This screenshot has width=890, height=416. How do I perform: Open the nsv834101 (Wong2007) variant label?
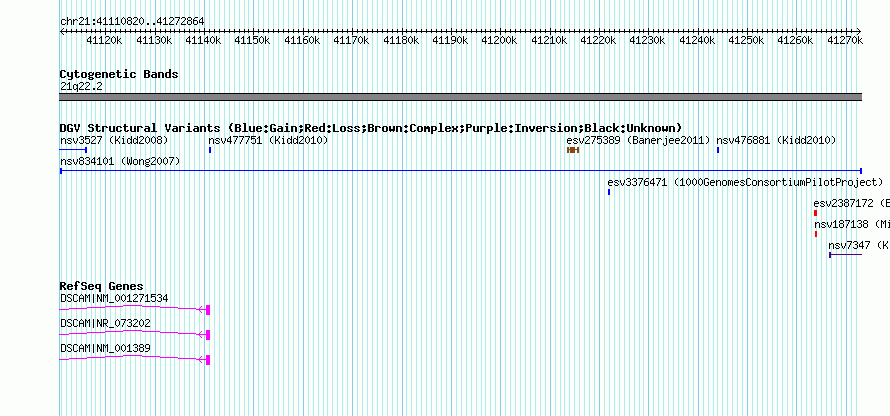(120, 162)
